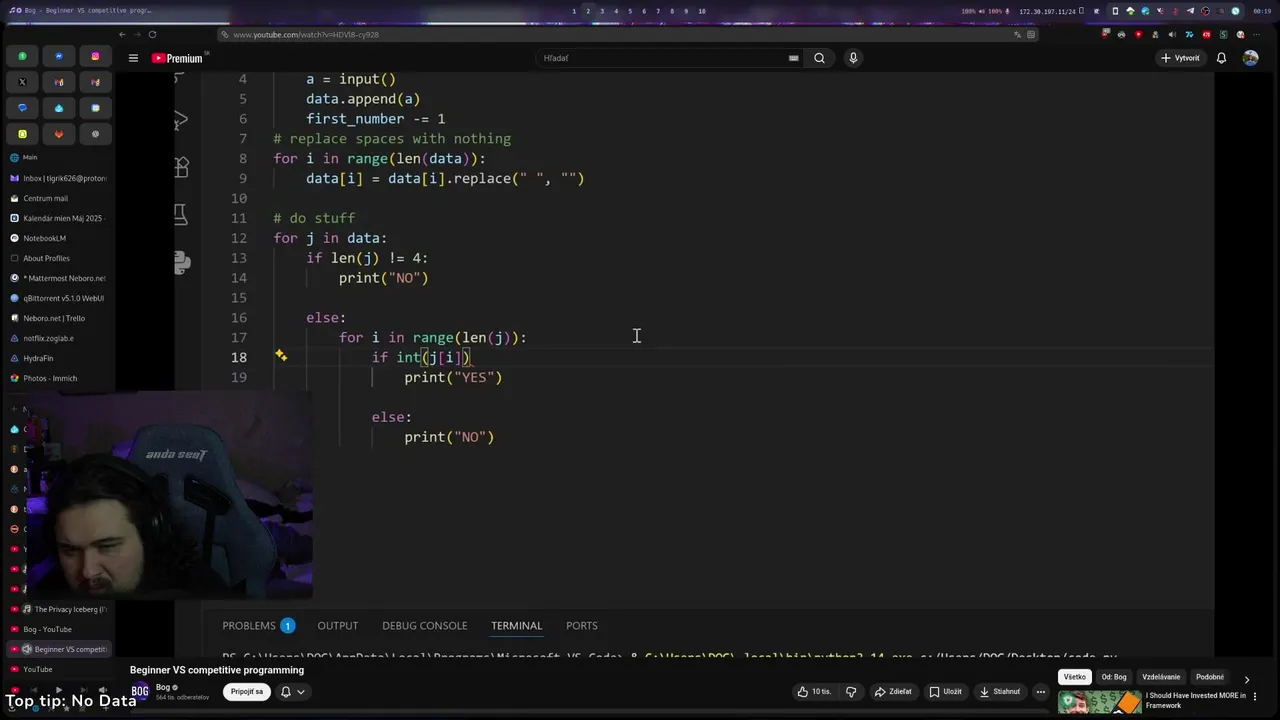Screen dimensions: 1280x720
Task: Open more actions three-dot menu under video
Action: (1040, 691)
